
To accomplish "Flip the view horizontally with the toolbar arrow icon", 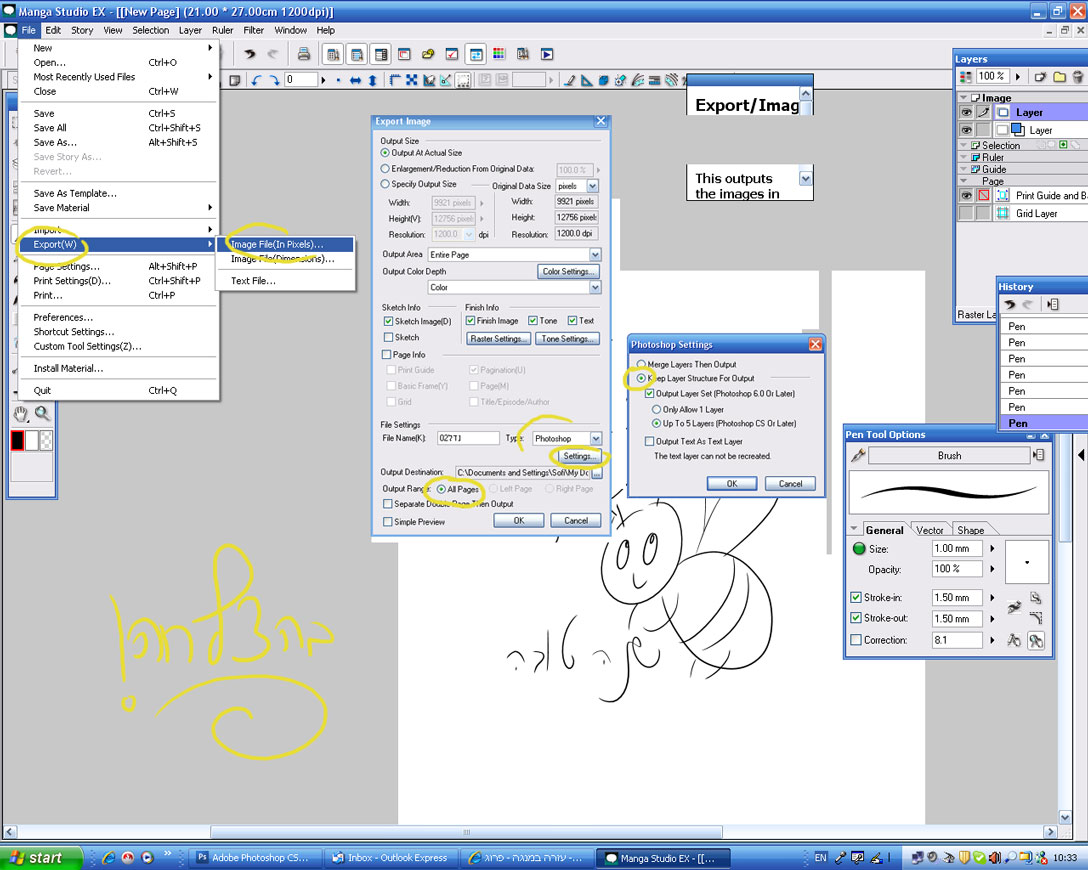I will 356,80.
